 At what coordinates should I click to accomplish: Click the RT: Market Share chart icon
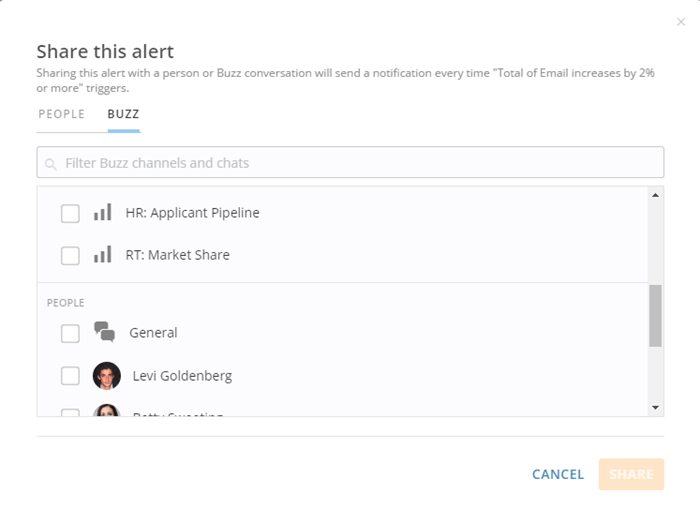click(x=102, y=255)
